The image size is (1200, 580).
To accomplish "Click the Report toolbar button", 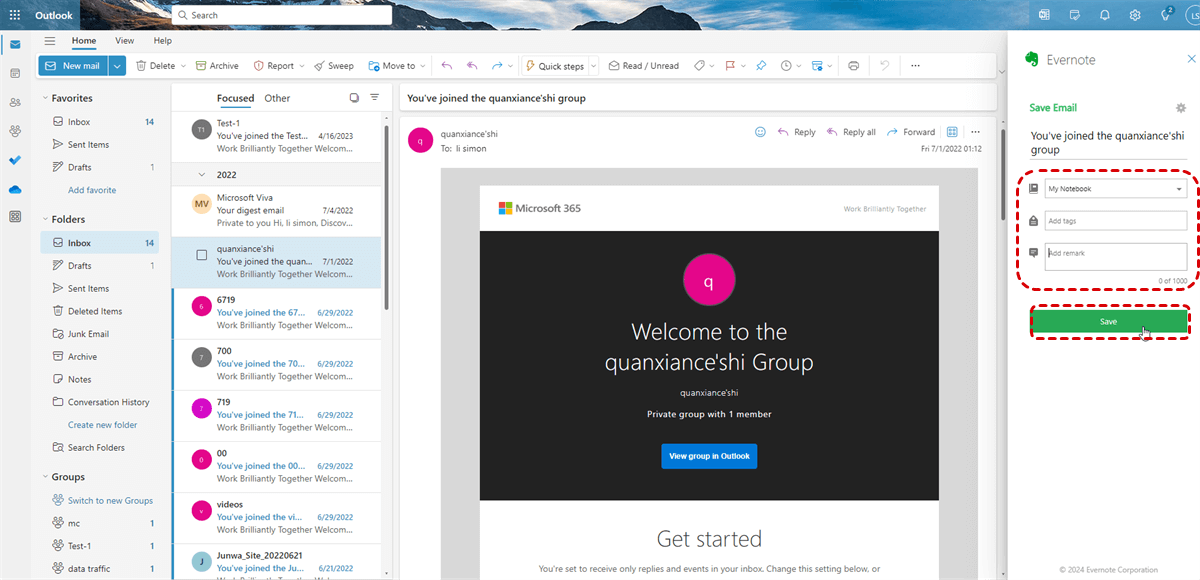I will click(x=273, y=66).
